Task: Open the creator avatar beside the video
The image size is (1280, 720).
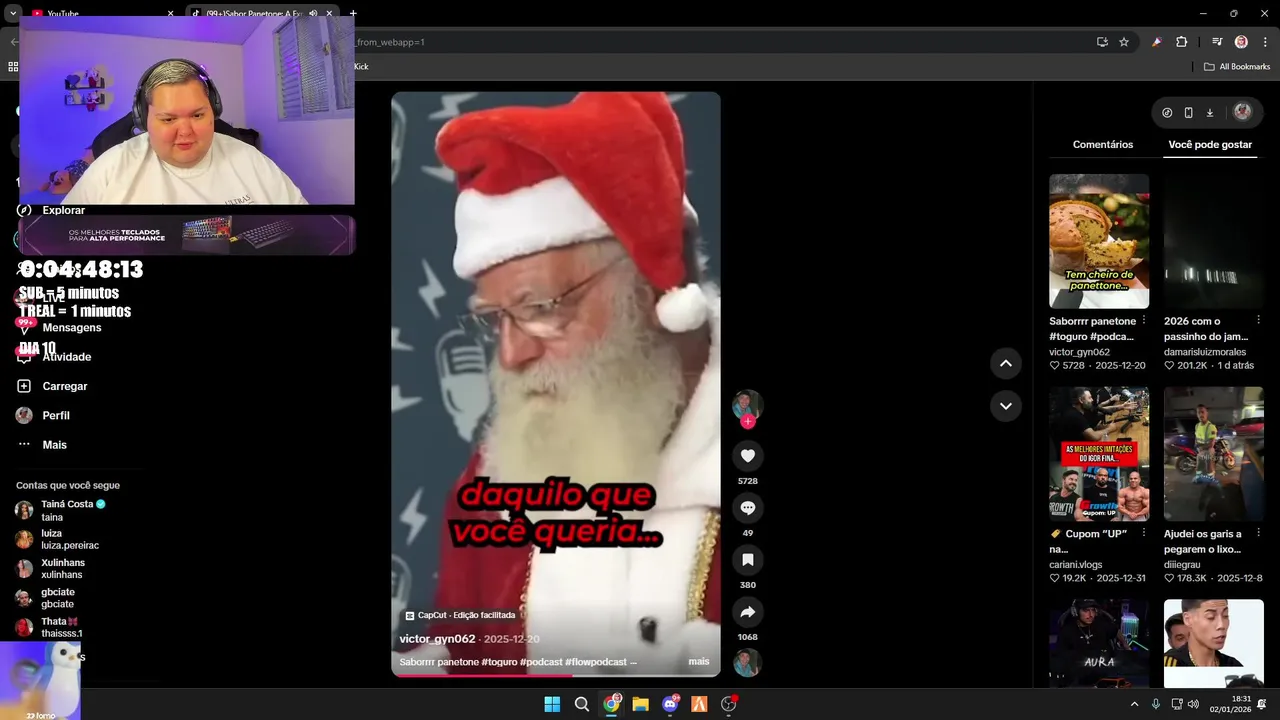Action: 747,405
